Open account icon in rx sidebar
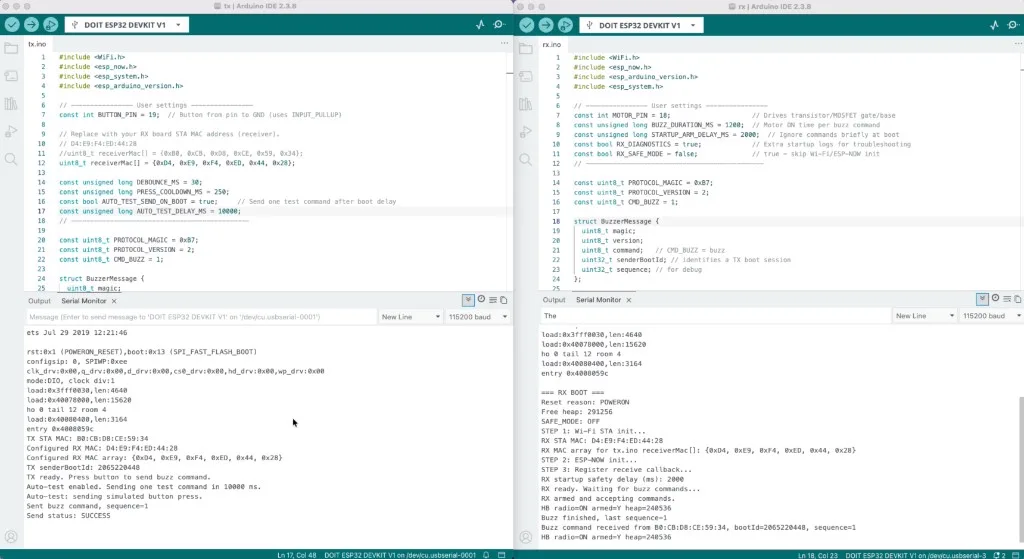This screenshot has width=1024, height=559. [526, 537]
